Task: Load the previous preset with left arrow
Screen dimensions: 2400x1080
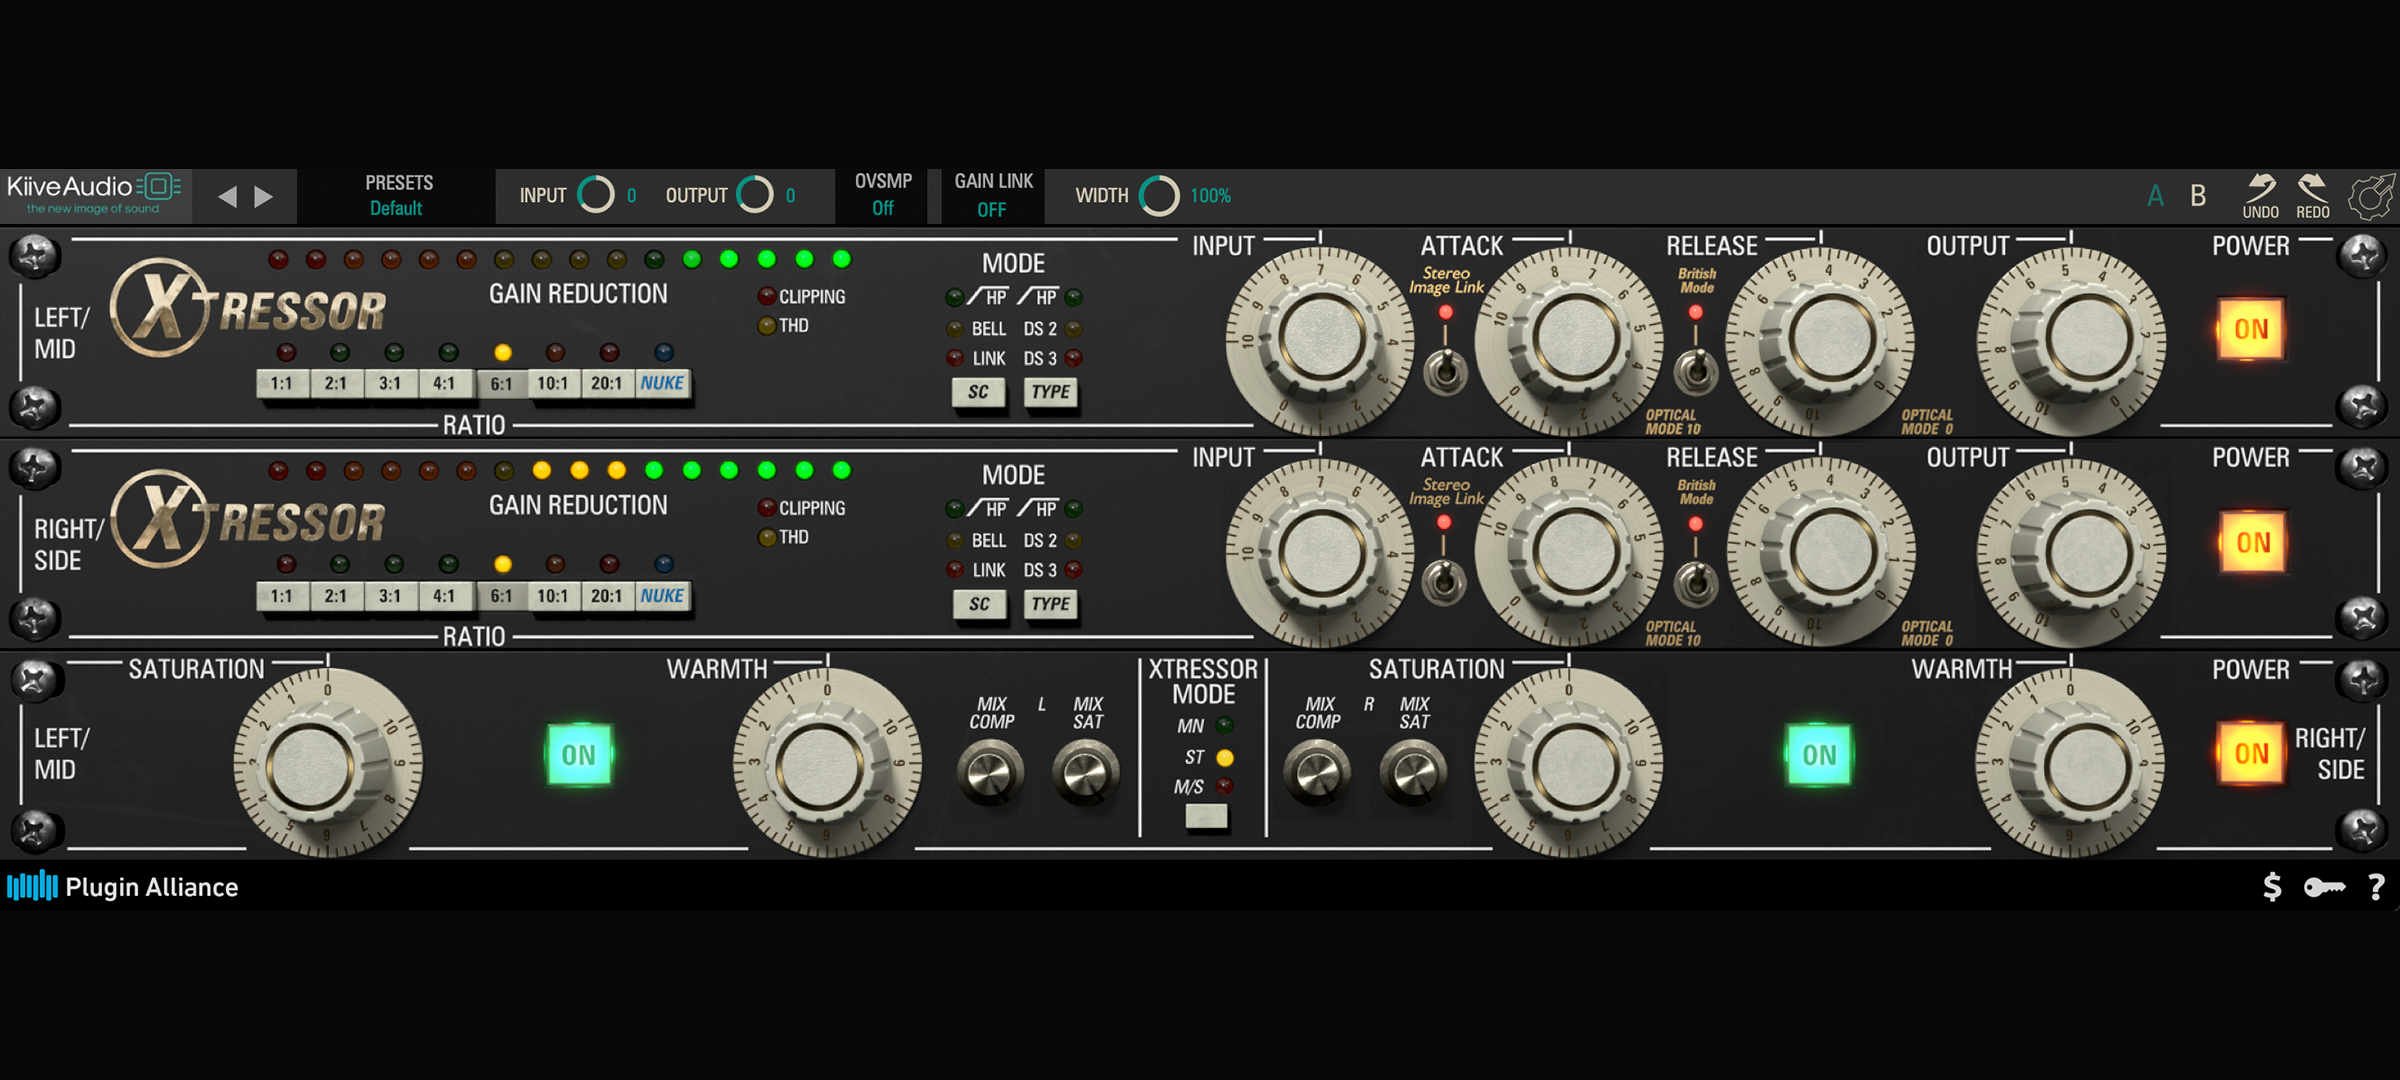Action: (228, 196)
